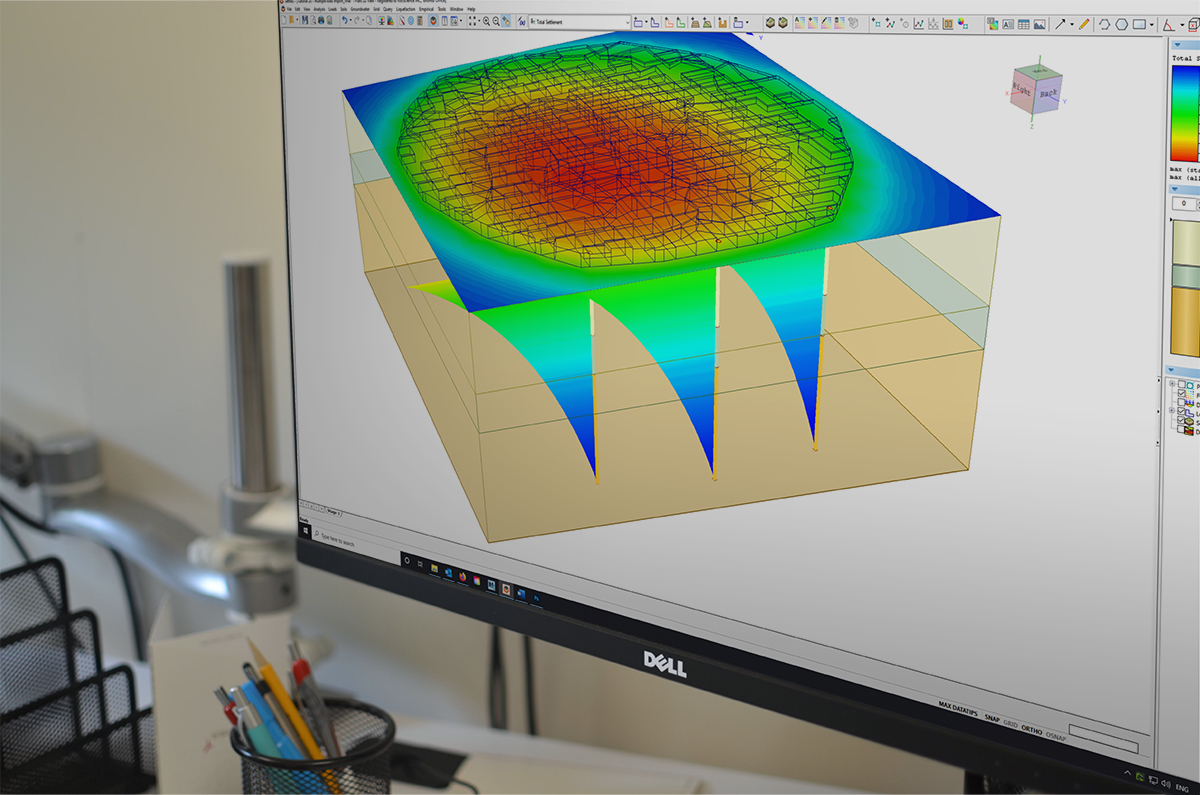
Task: Select the arrow annotation tool
Action: [x=1061, y=24]
